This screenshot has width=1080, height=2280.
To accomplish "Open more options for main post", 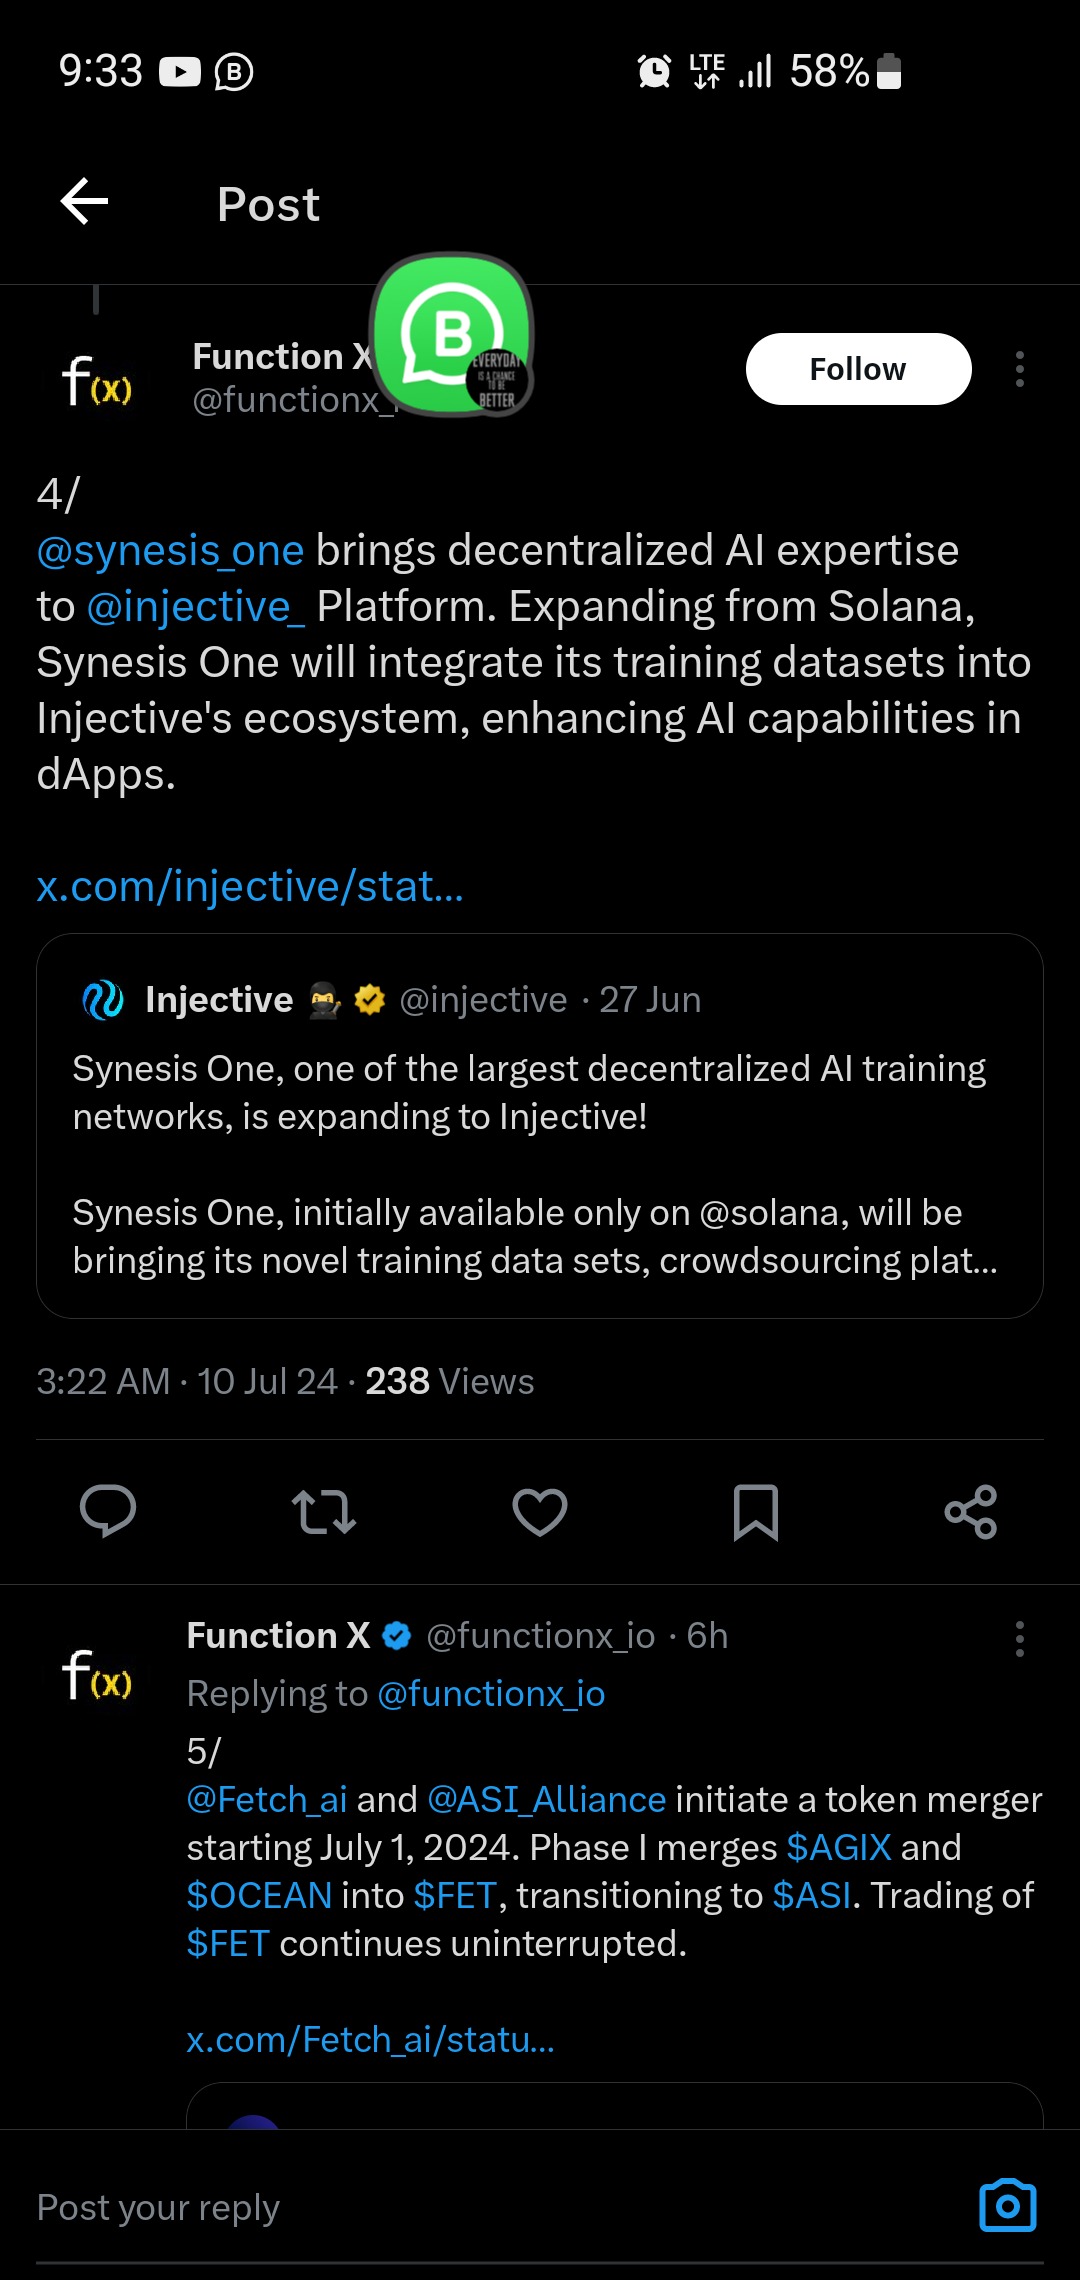I will tap(1019, 369).
